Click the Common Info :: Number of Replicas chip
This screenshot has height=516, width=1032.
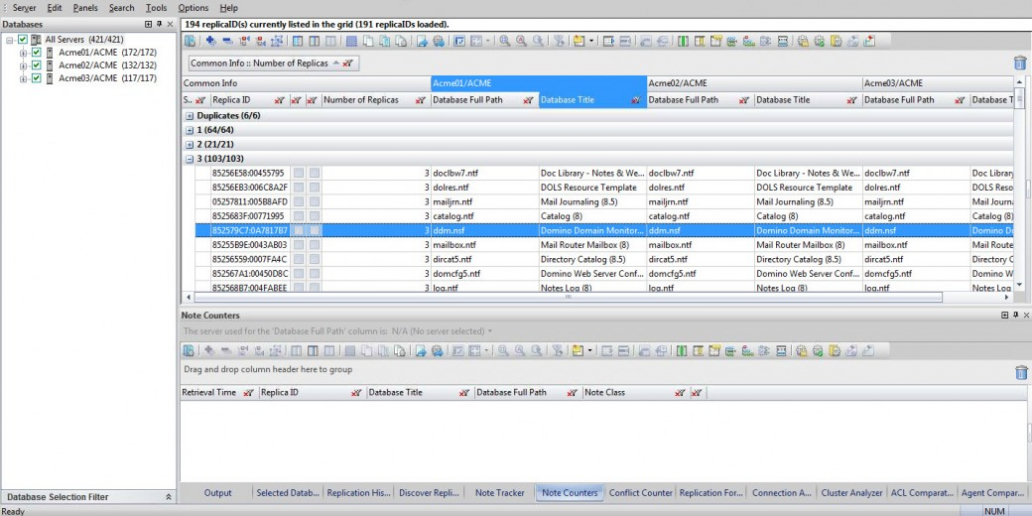(274, 63)
